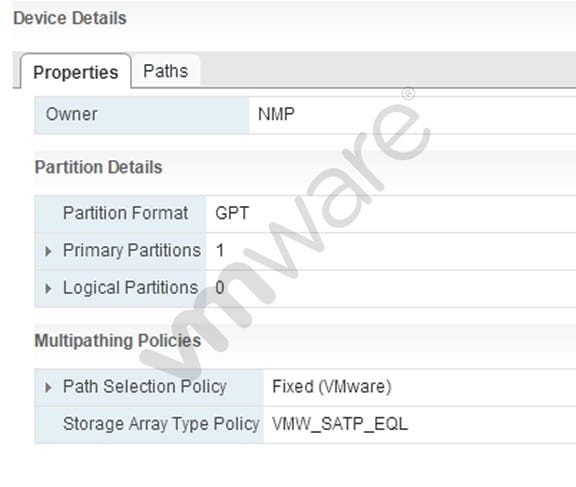This screenshot has width=576, height=487.
Task: Click the Multipathing Policies section header
Action: (118, 340)
